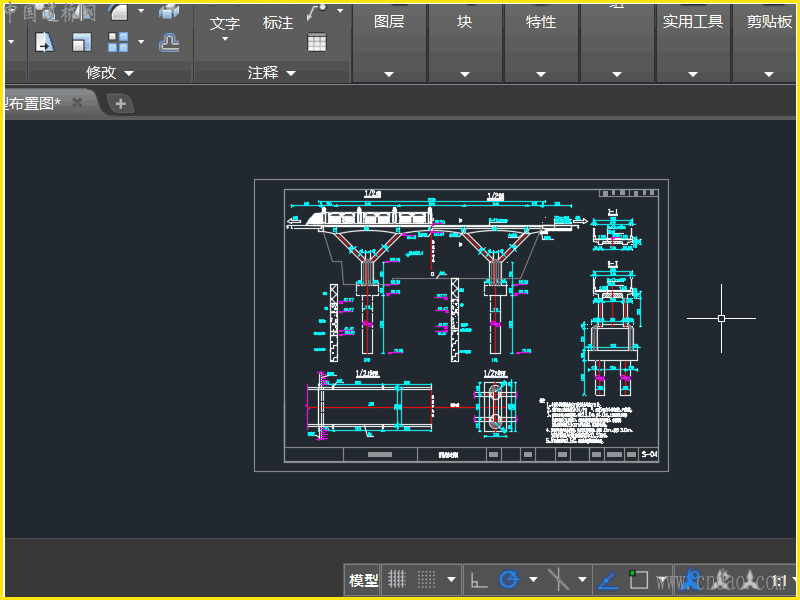Toggle Snap mode dotted grid icon

tap(427, 579)
